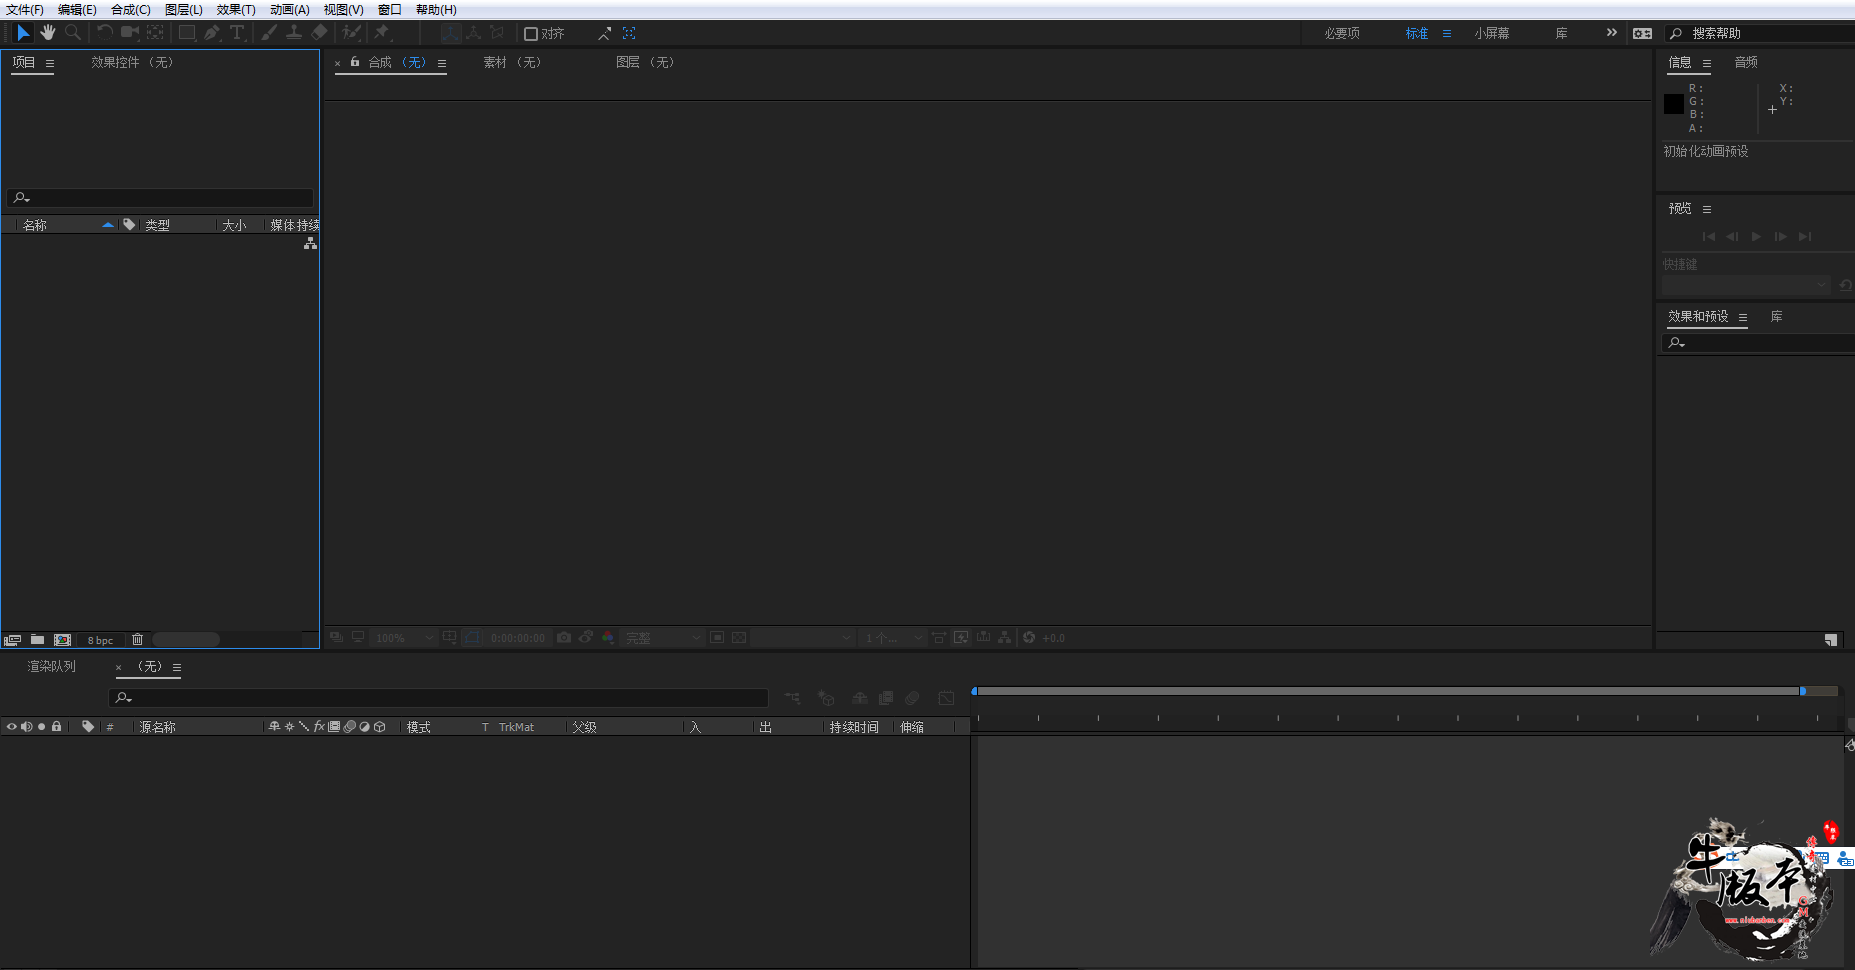Select the Roto Brush tool

click(x=351, y=33)
